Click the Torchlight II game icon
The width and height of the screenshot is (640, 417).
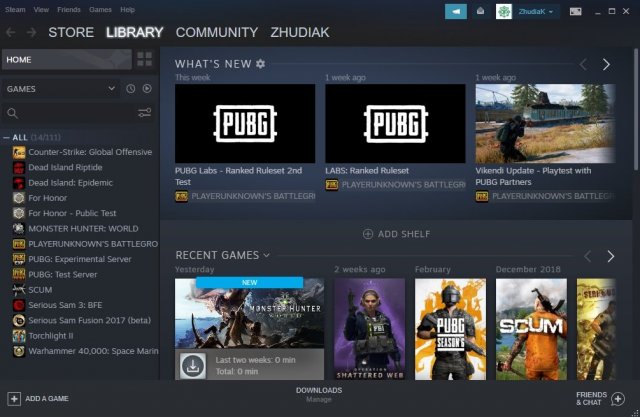pyautogui.click(x=19, y=336)
